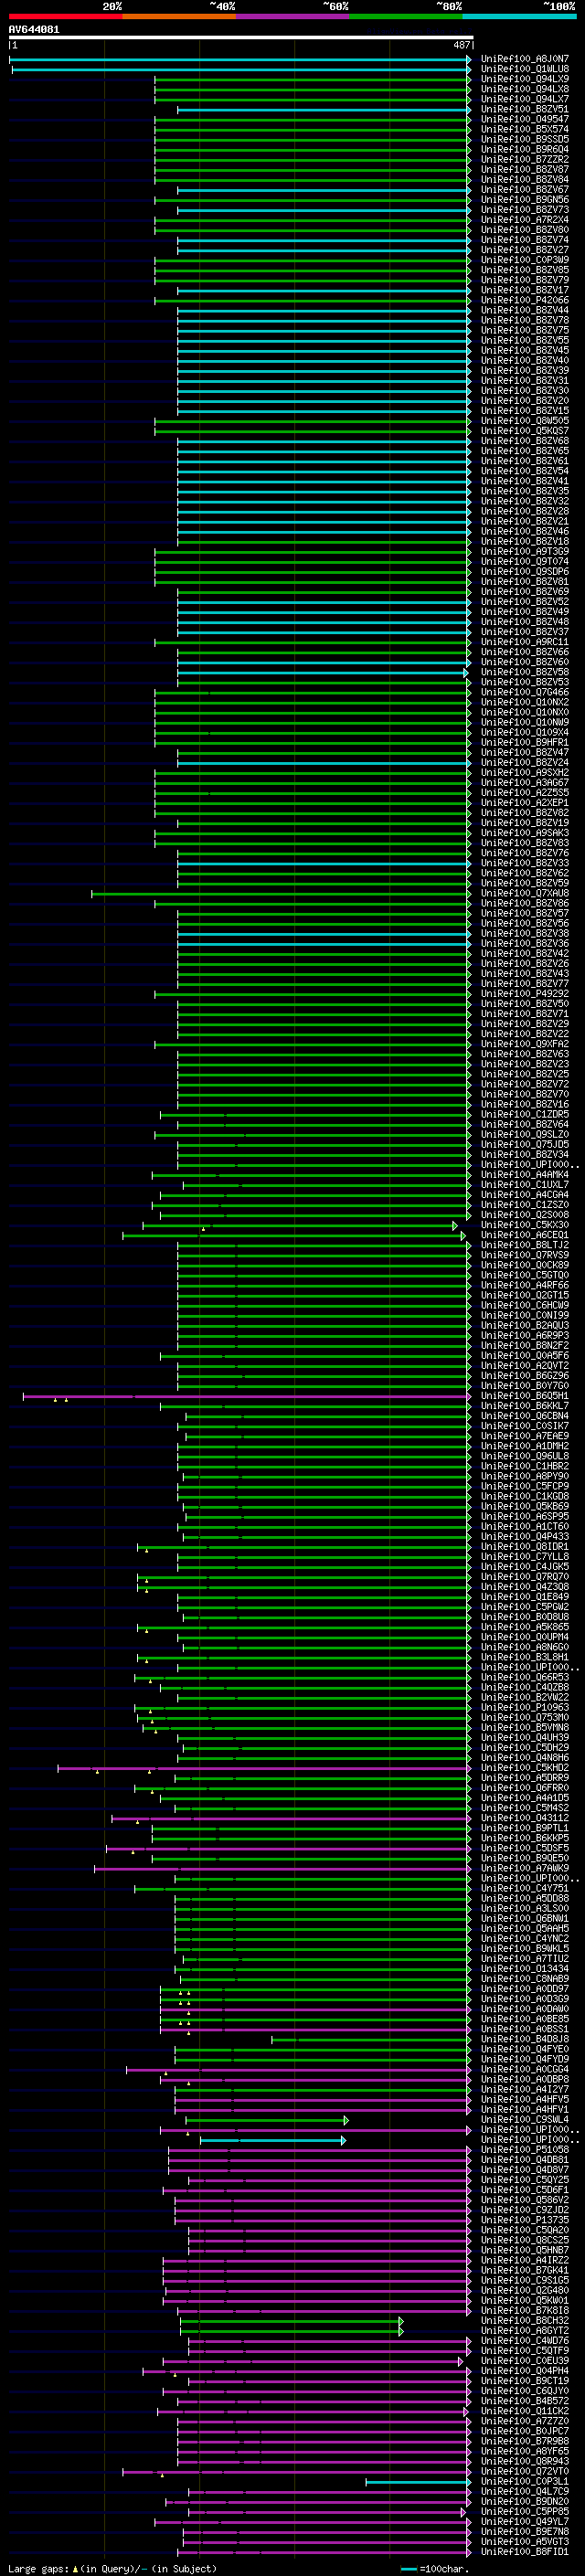Click the UniRef100_A9SXH2 entry

click(524, 773)
